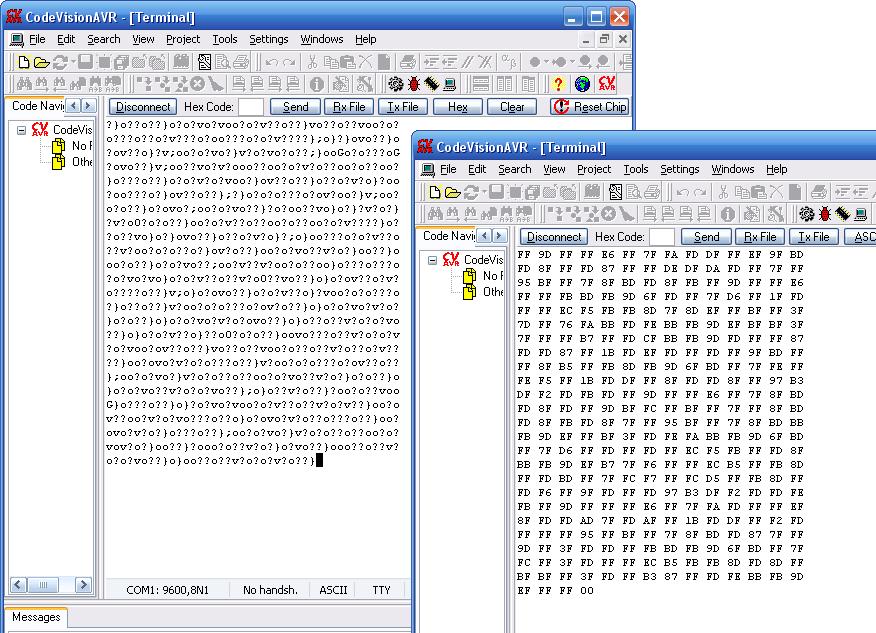Click the reload dropdown arrow in left toolbar
The image size is (876, 633).
point(73,62)
